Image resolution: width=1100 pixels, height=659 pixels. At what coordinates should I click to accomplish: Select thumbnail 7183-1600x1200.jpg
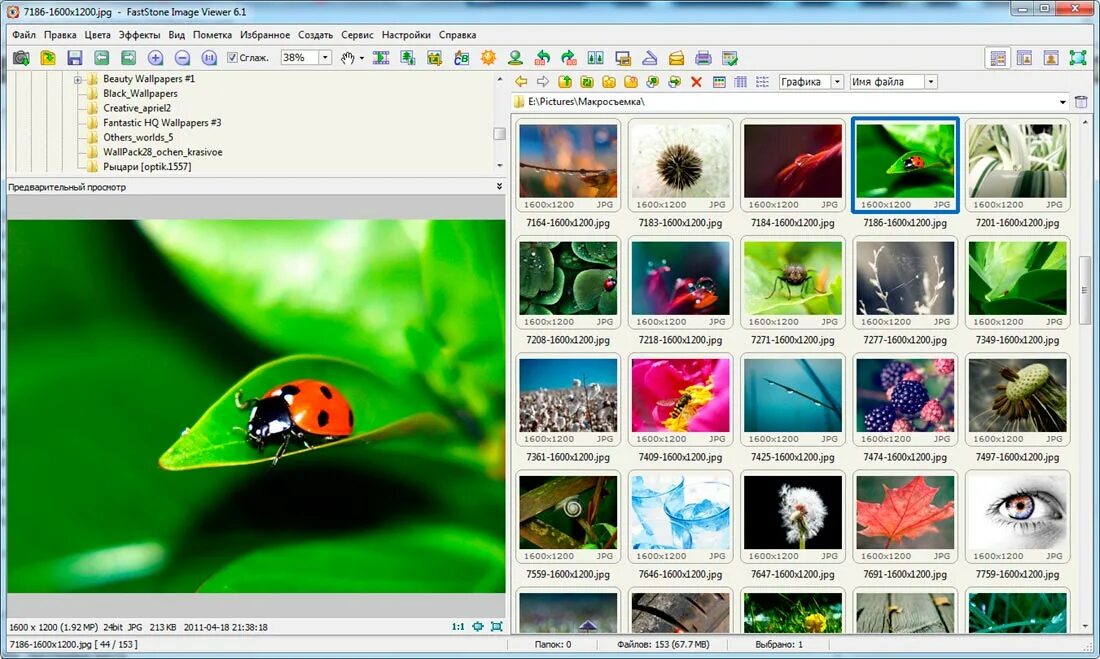tap(680, 166)
